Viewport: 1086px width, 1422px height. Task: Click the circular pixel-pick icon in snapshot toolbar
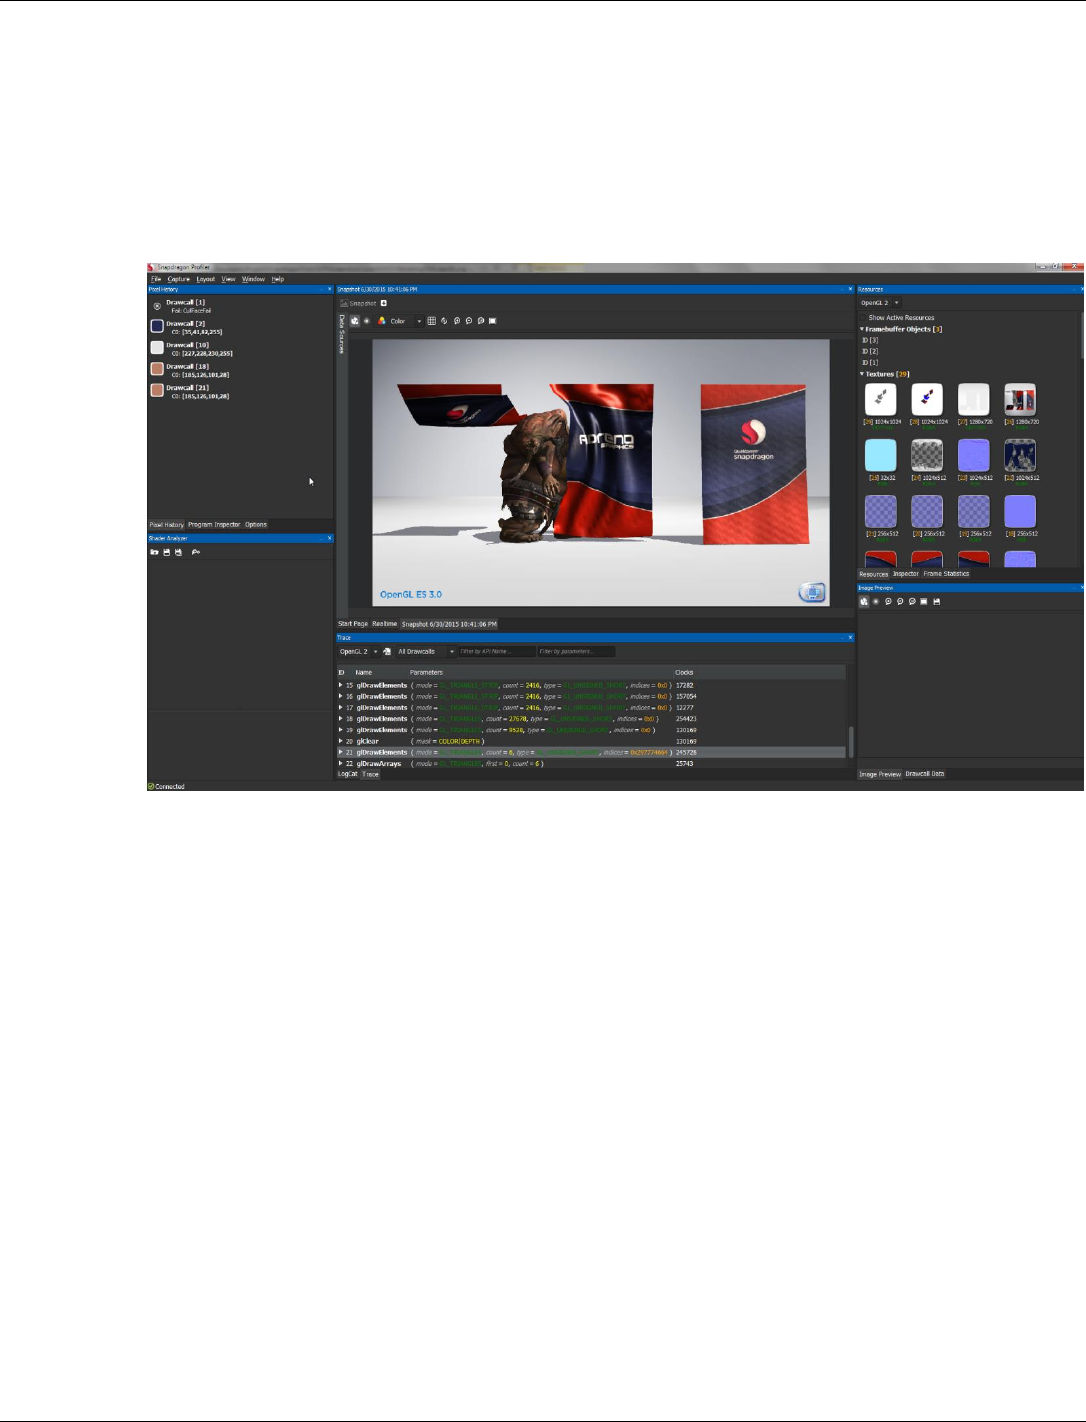click(367, 321)
